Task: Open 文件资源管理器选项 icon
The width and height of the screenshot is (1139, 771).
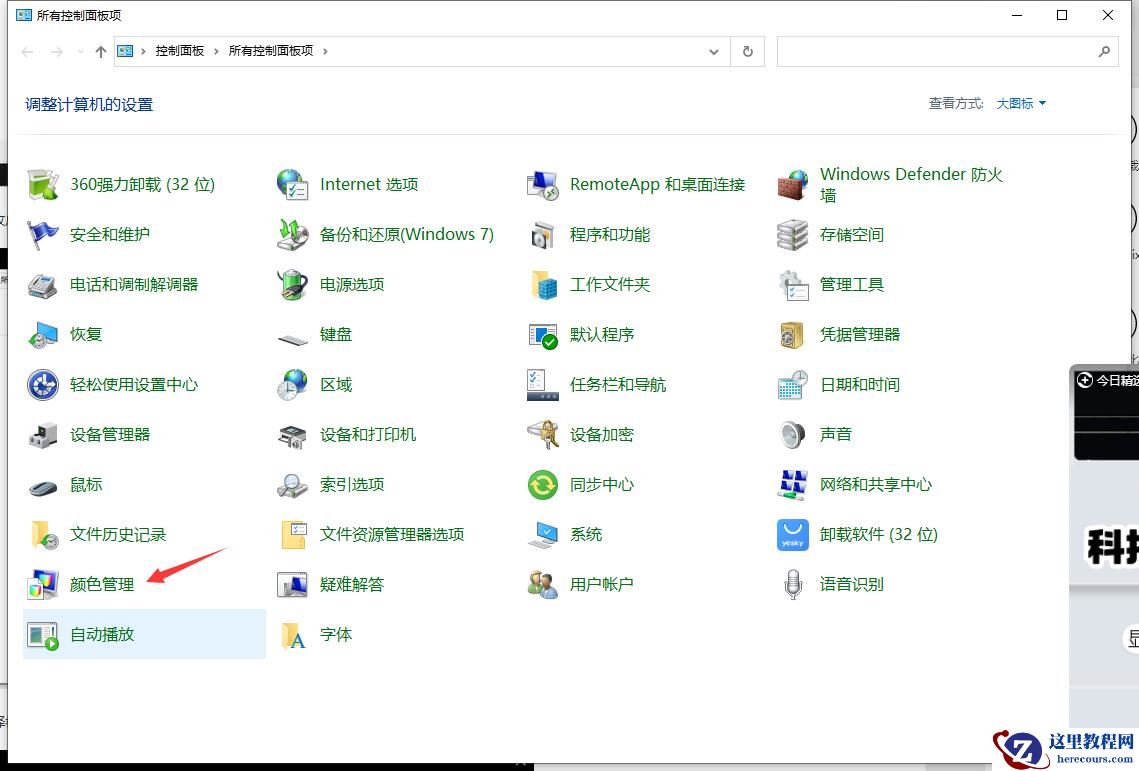Action: pos(293,535)
